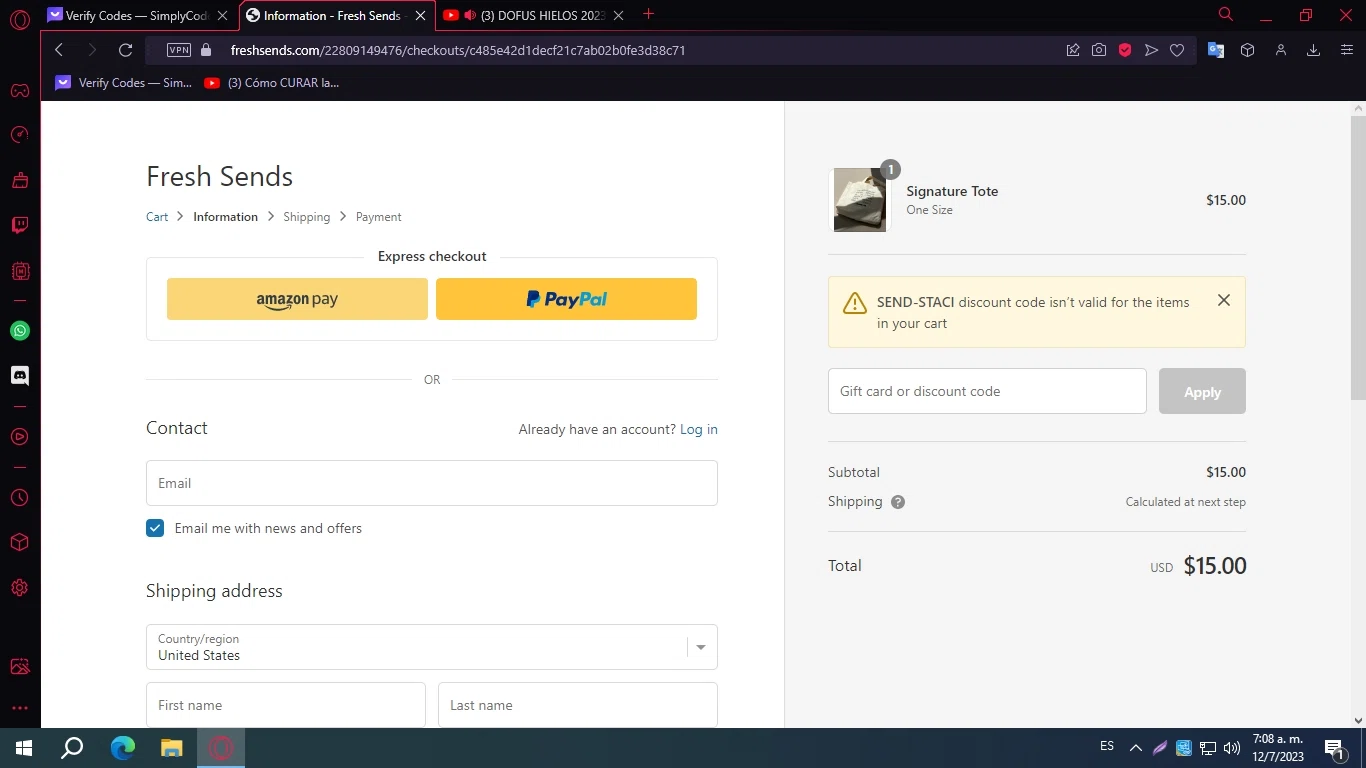
Task: Open History clock icon in sidebar
Action: click(x=20, y=497)
